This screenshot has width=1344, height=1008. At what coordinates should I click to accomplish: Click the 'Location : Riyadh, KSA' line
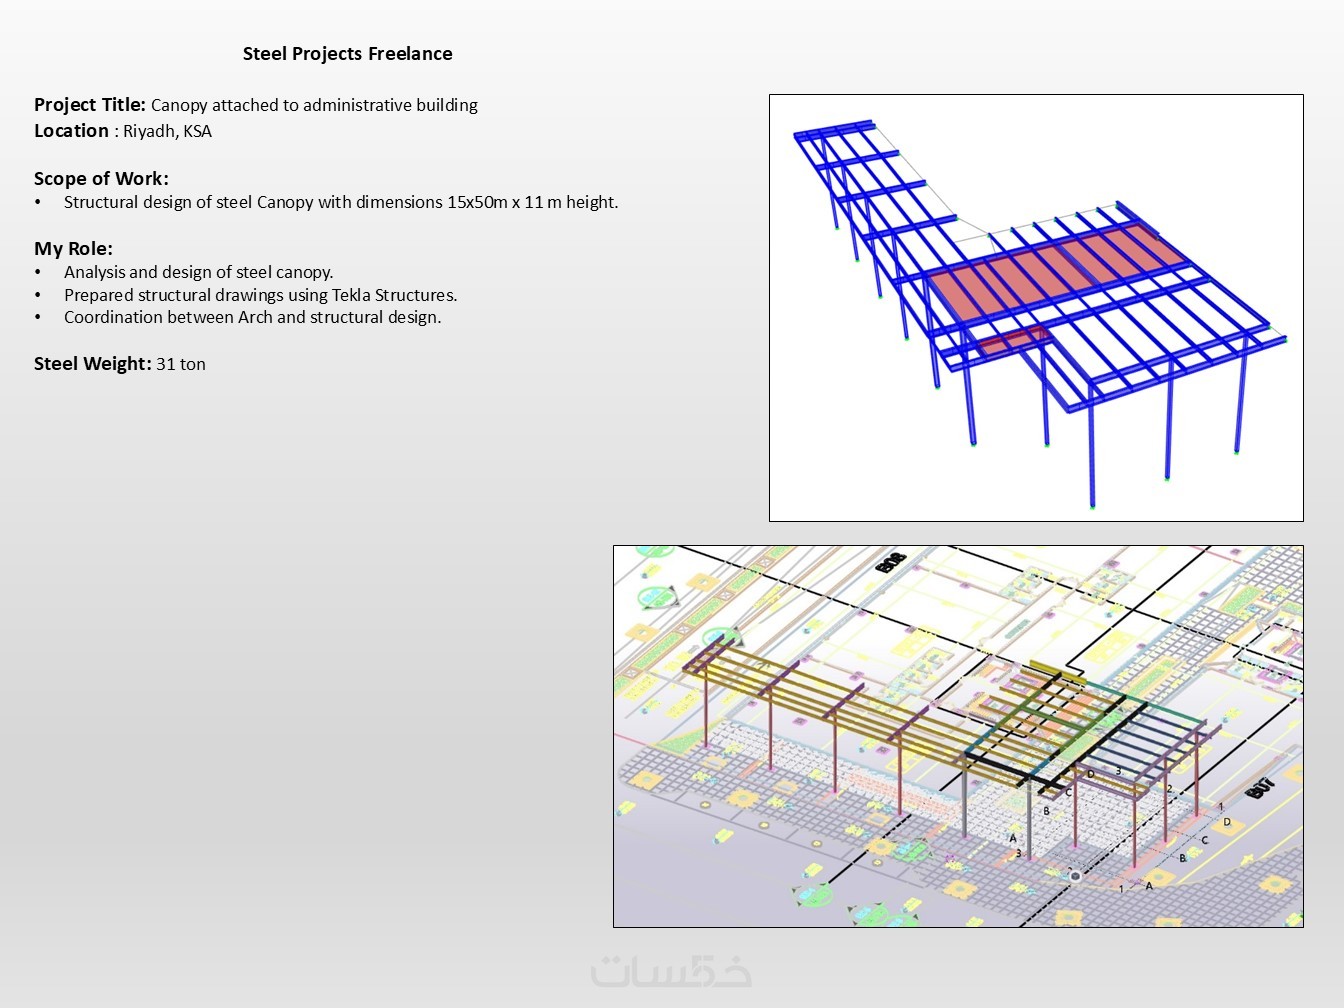(123, 131)
